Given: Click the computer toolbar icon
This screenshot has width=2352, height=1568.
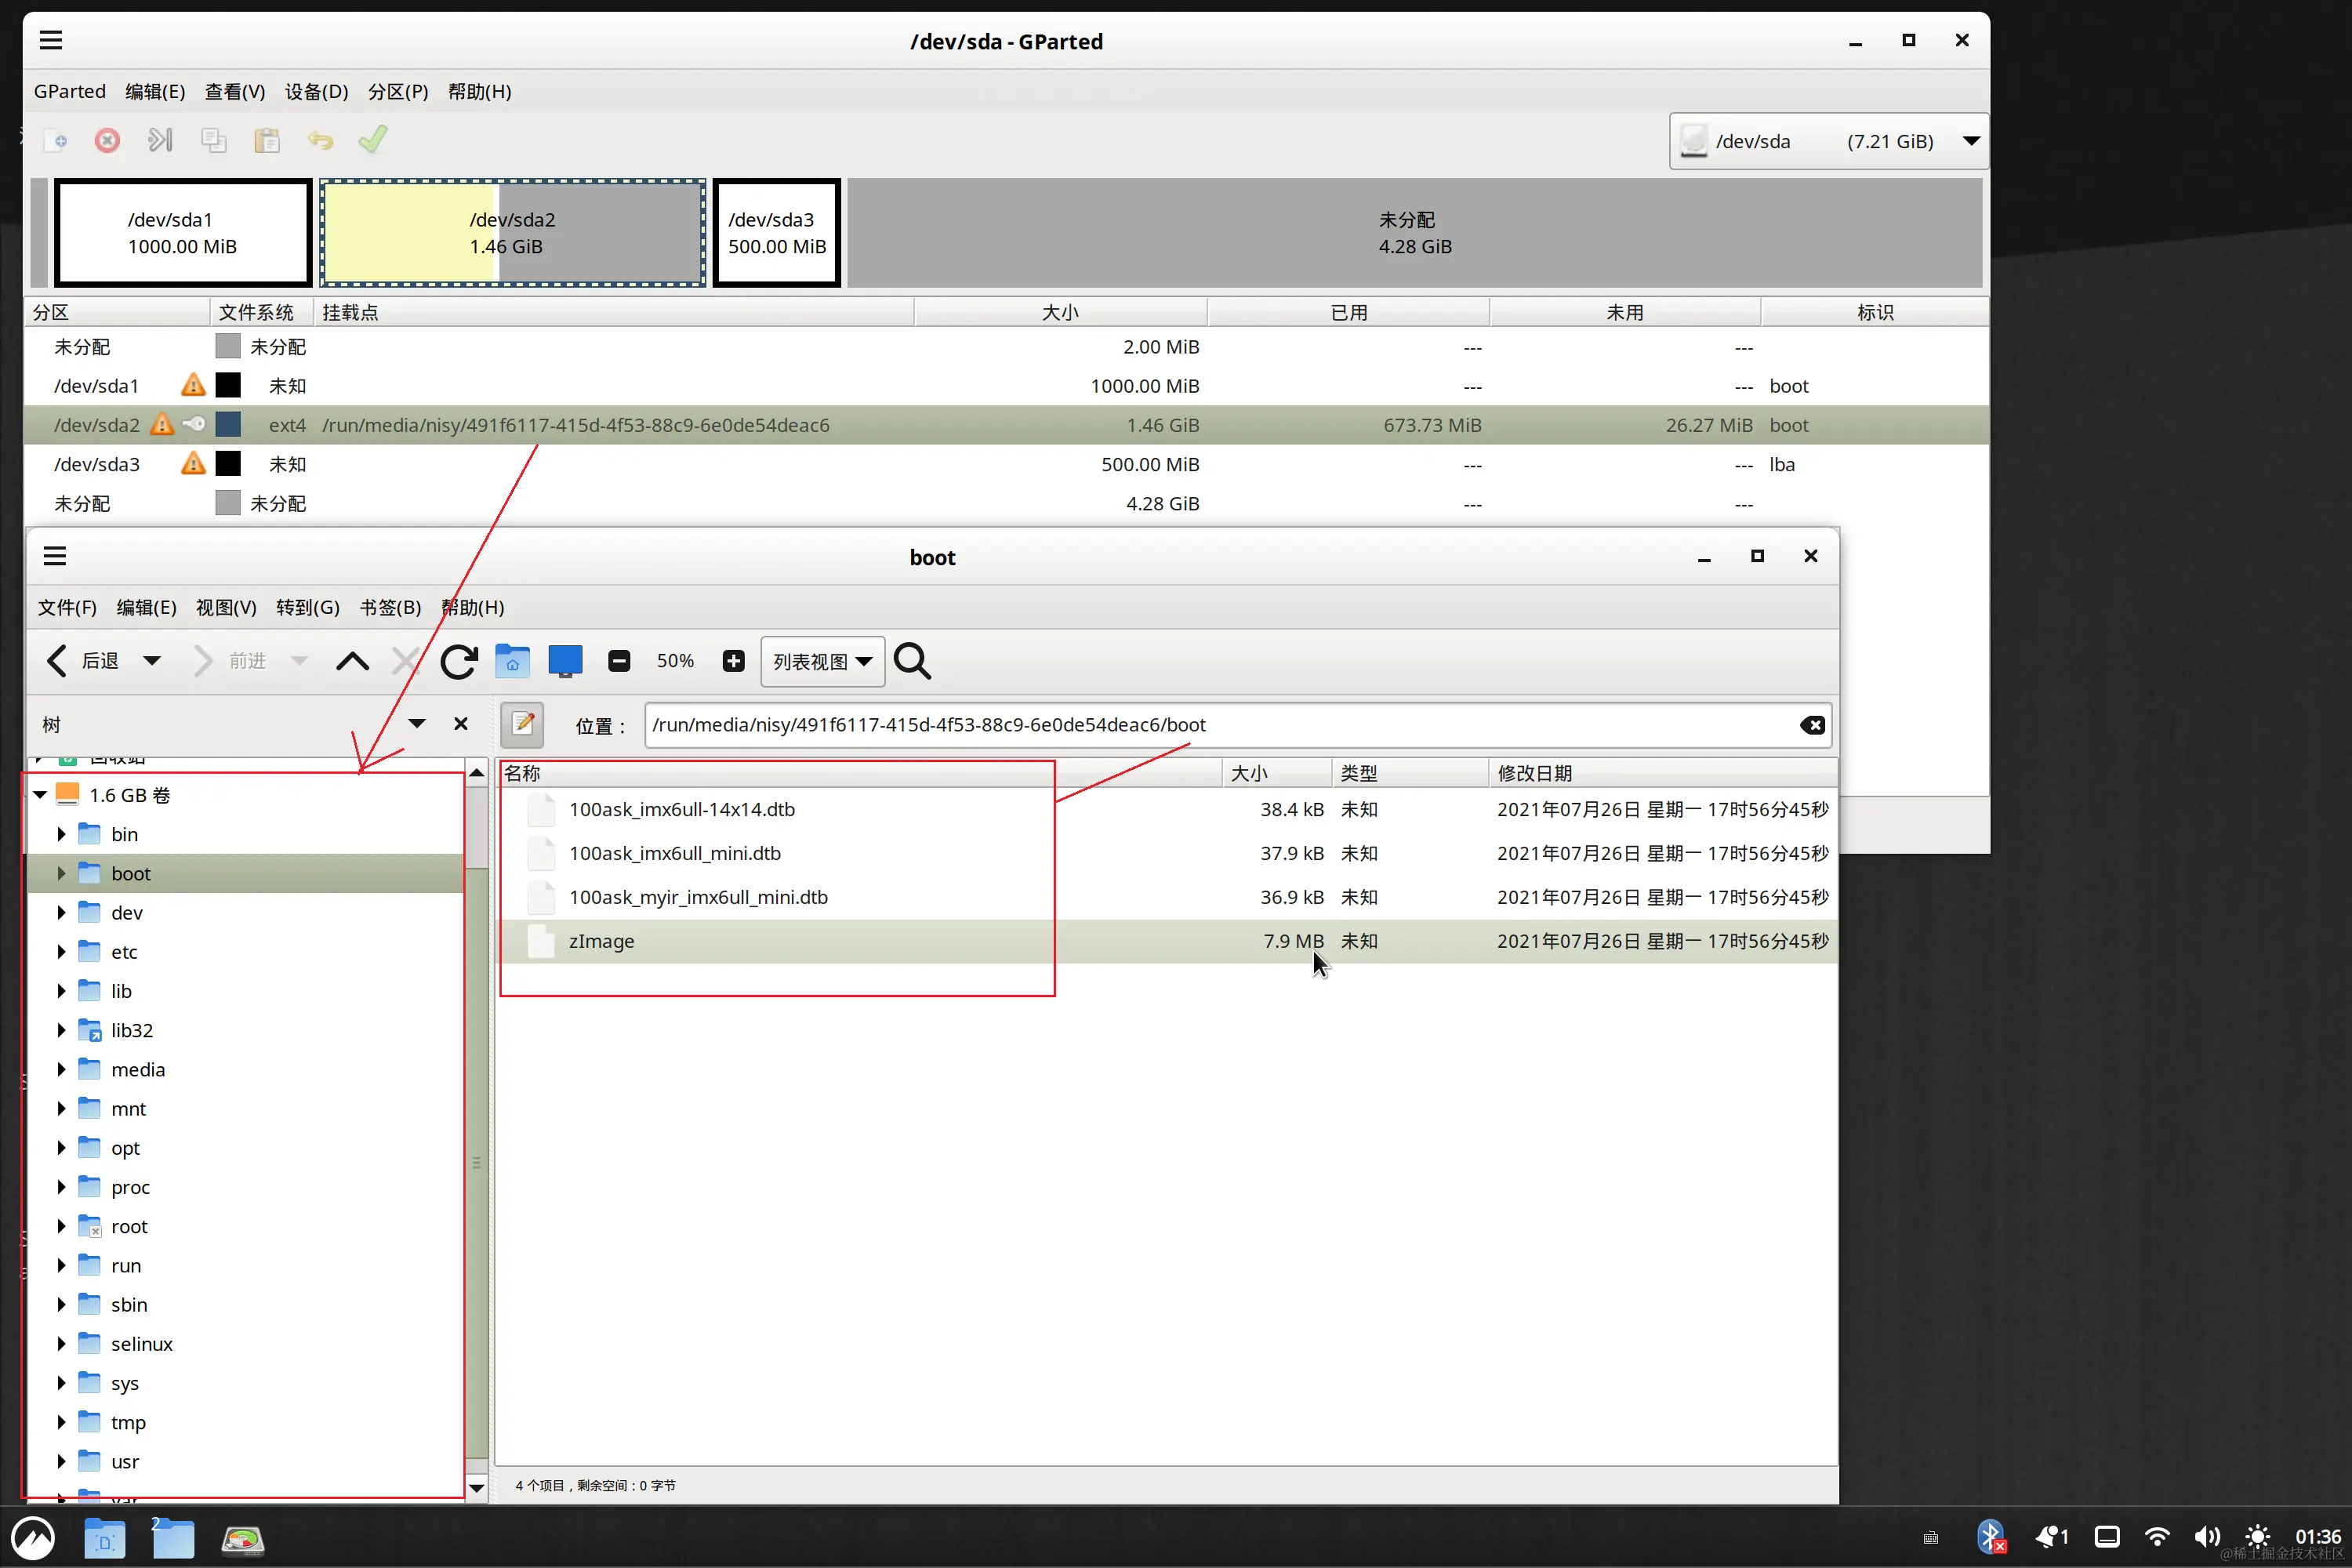Looking at the screenshot, I should pos(565,661).
